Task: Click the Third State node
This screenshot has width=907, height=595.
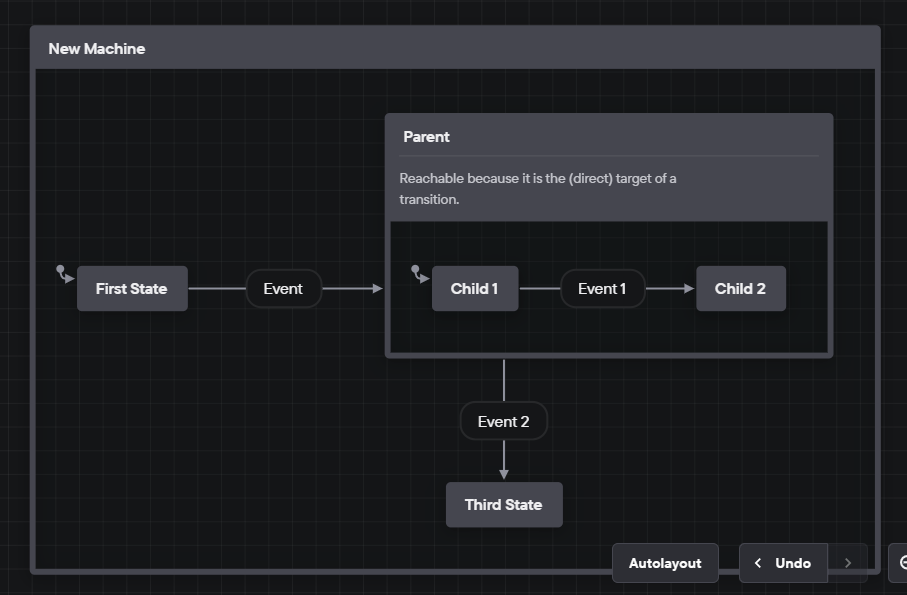Action: (504, 505)
